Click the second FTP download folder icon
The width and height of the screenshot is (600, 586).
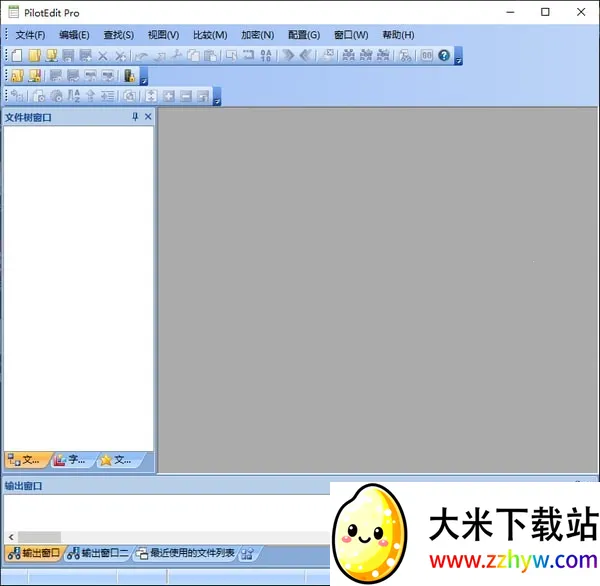pyautogui.click(x=34, y=76)
